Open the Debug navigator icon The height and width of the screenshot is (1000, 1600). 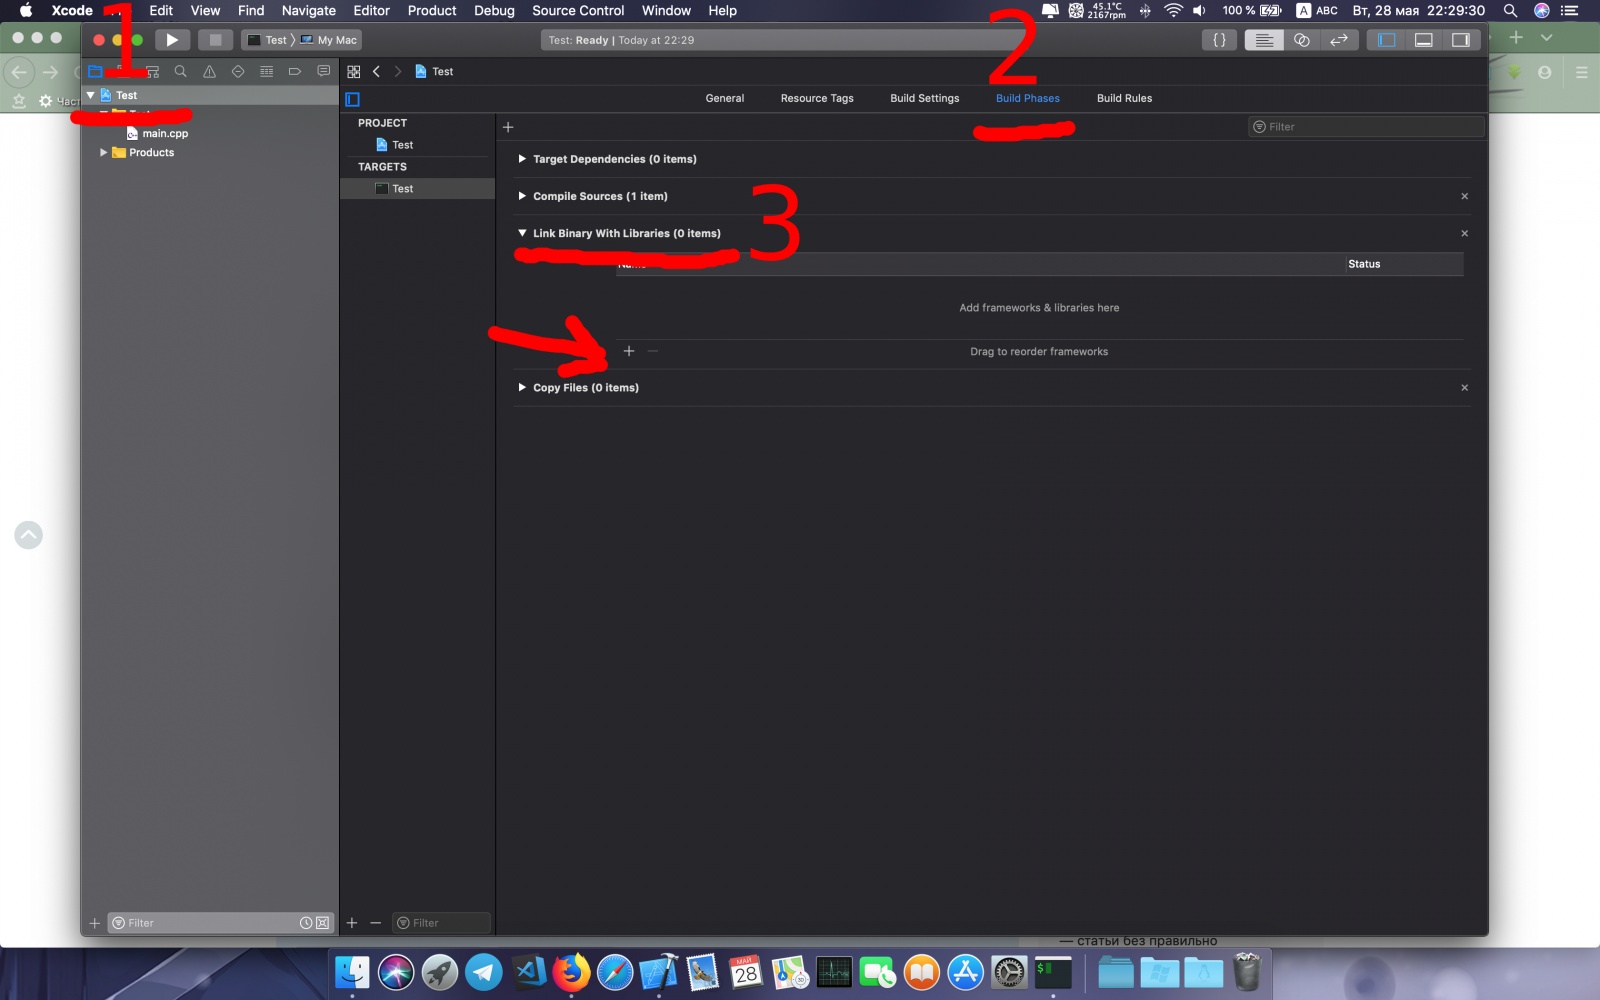point(266,72)
